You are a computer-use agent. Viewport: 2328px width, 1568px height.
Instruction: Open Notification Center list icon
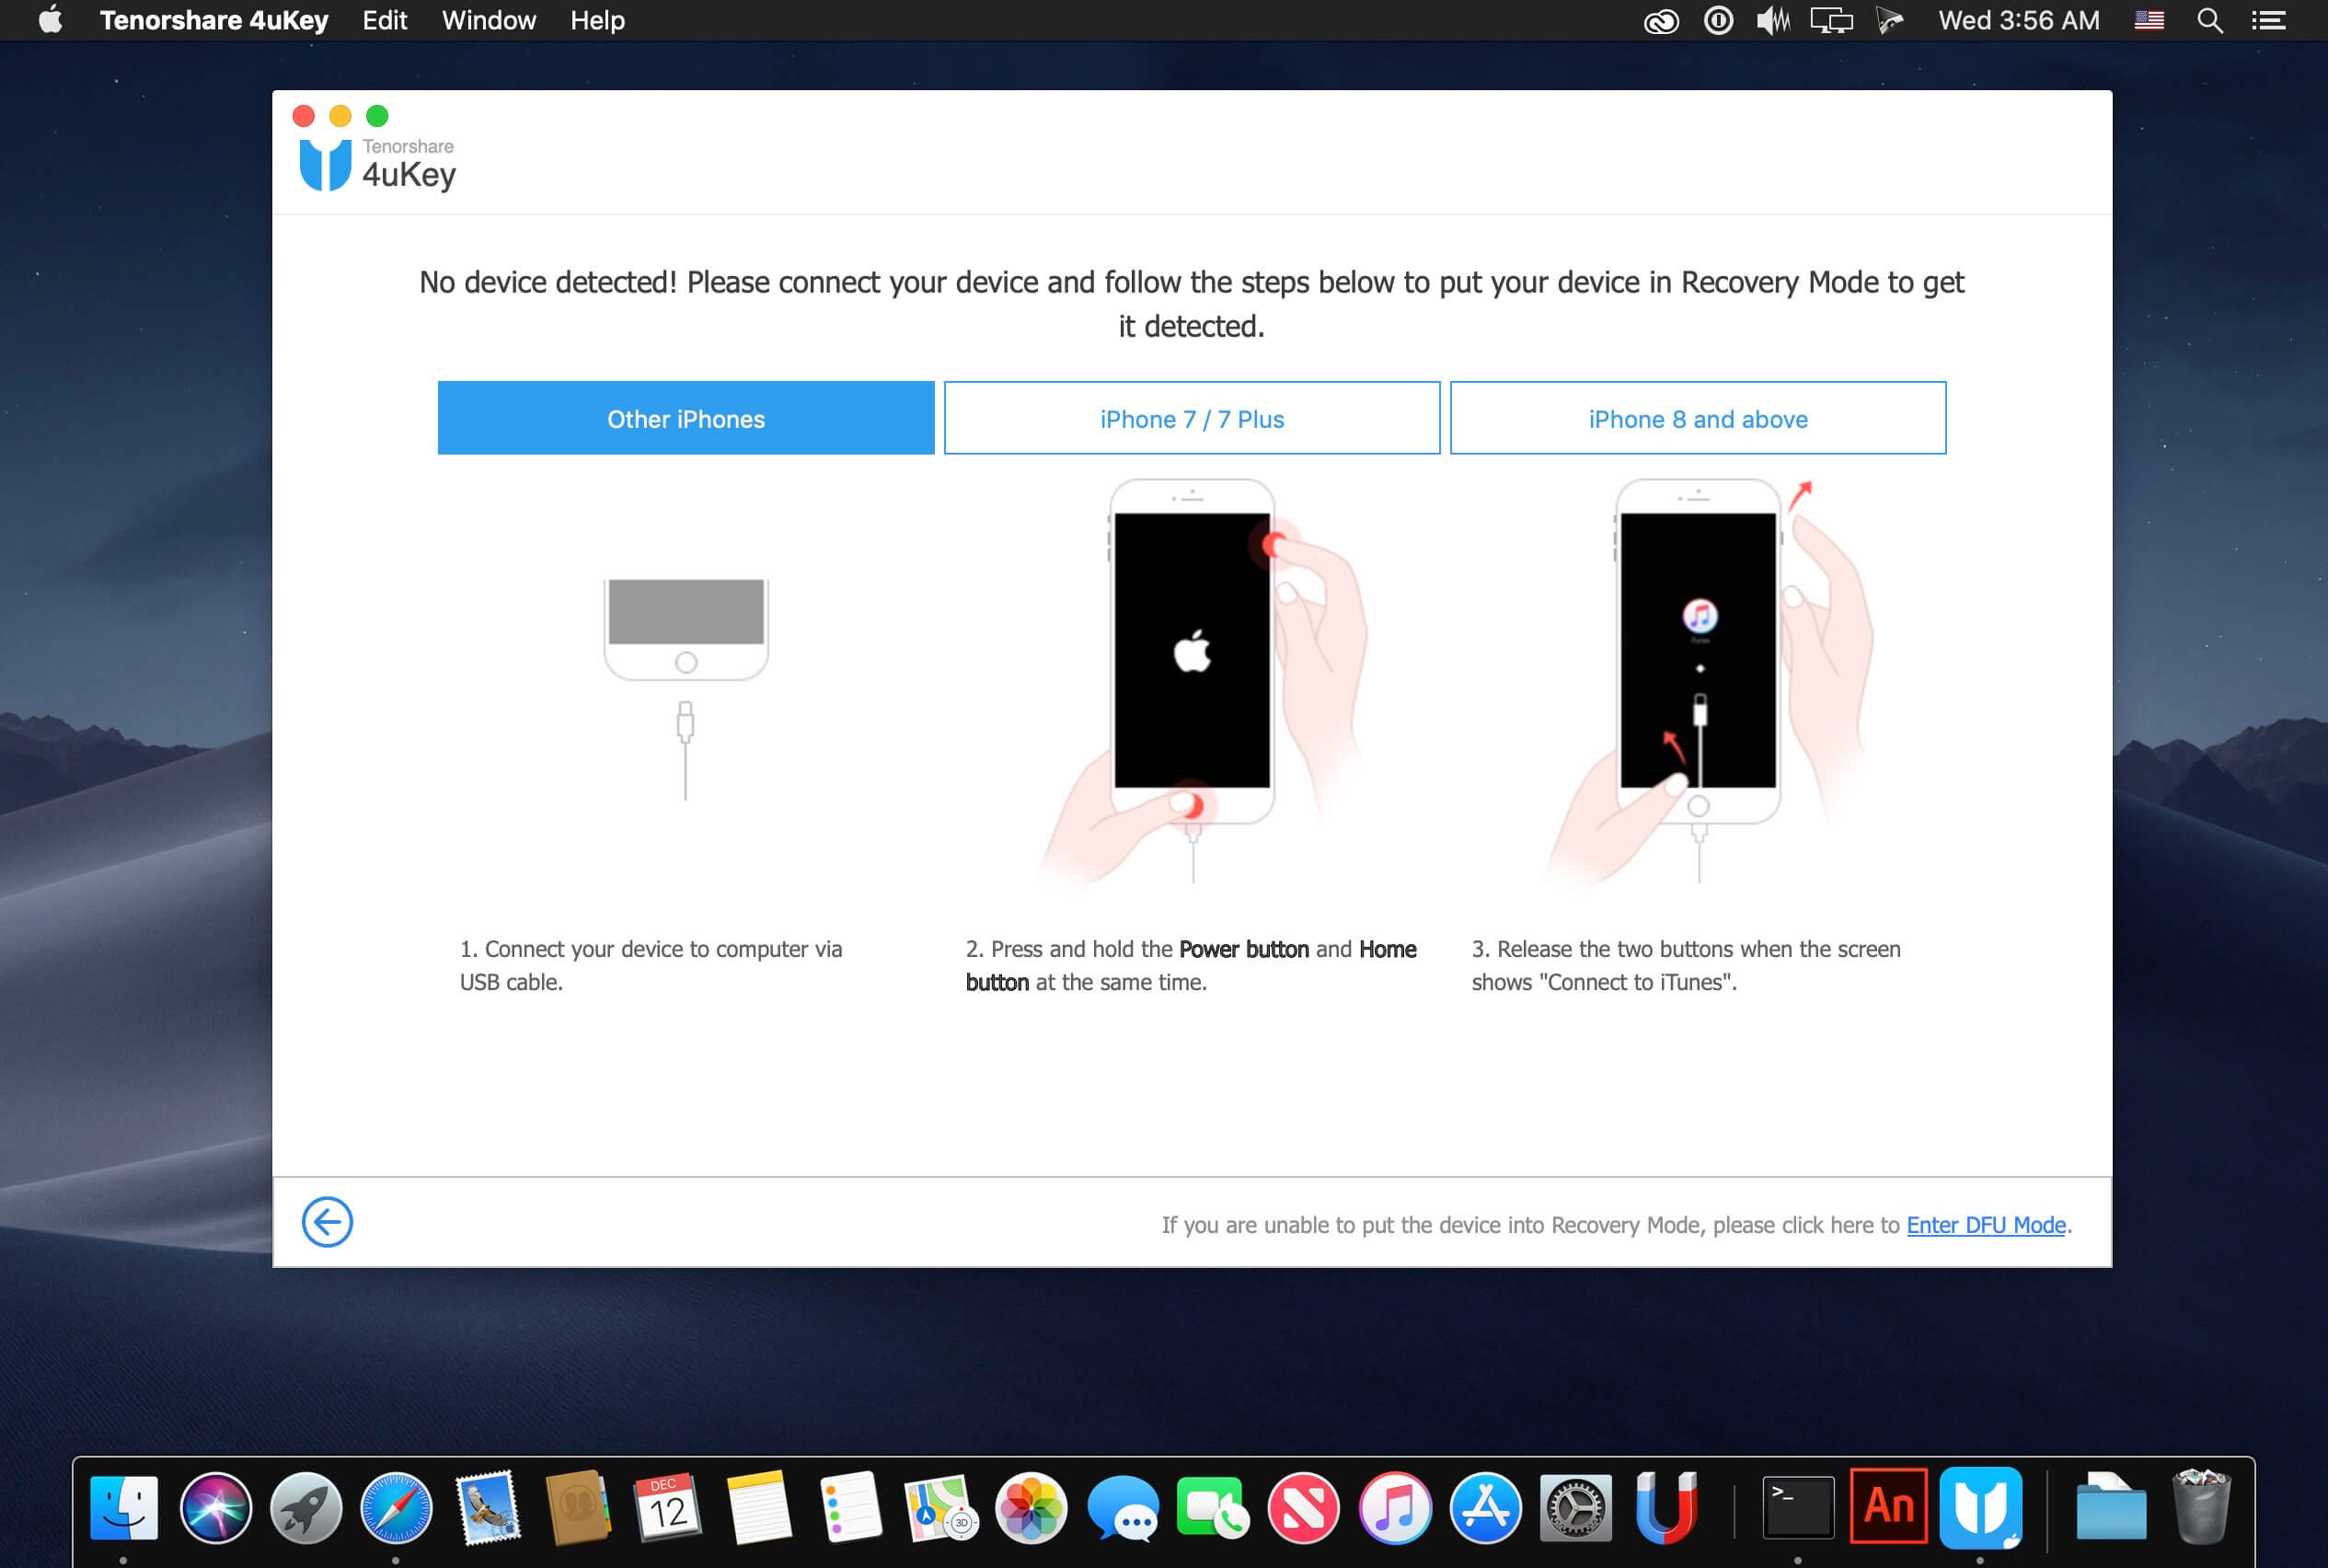(2268, 20)
